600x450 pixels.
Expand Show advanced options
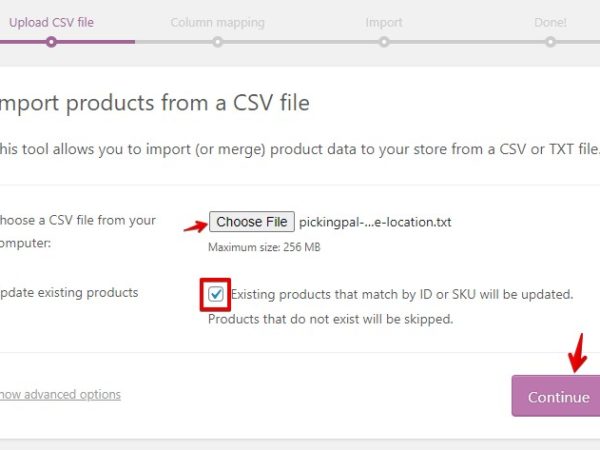(x=59, y=394)
